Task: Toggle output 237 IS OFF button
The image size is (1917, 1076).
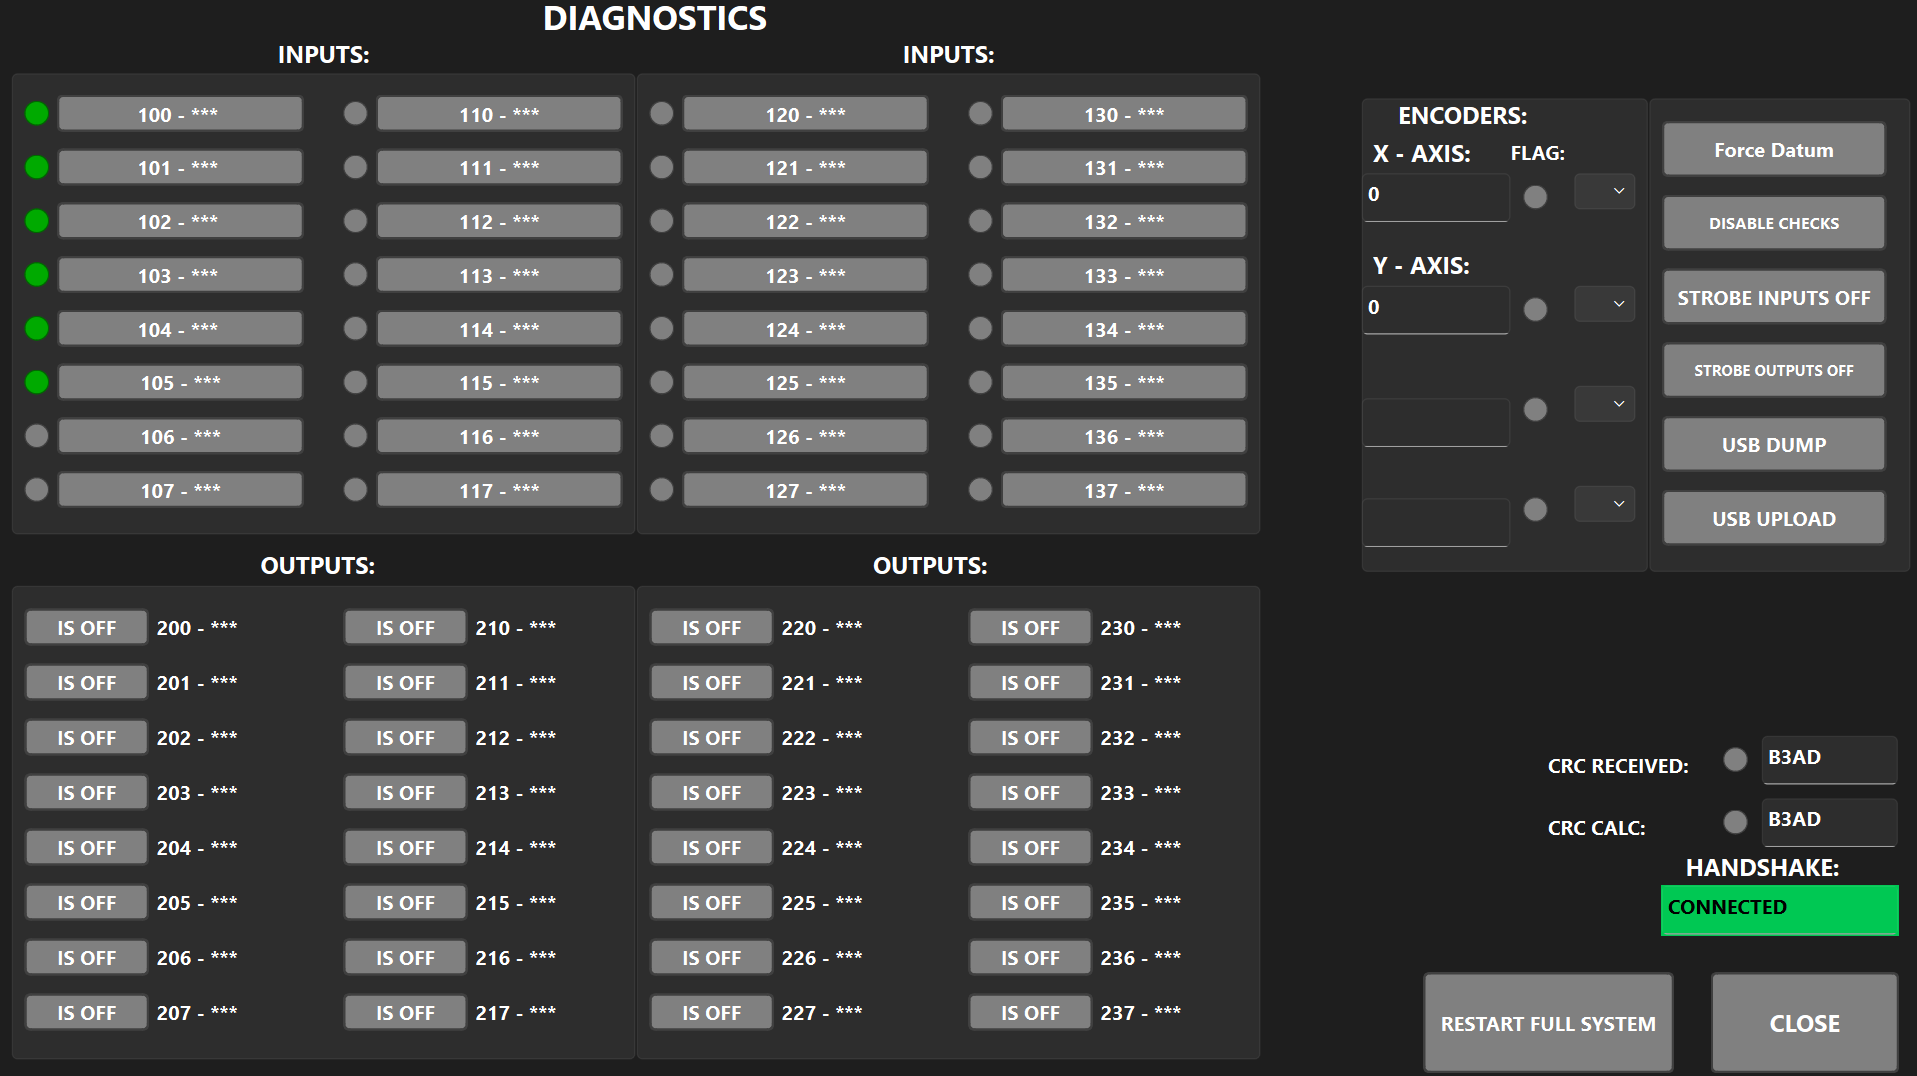Action: click(x=1031, y=1013)
